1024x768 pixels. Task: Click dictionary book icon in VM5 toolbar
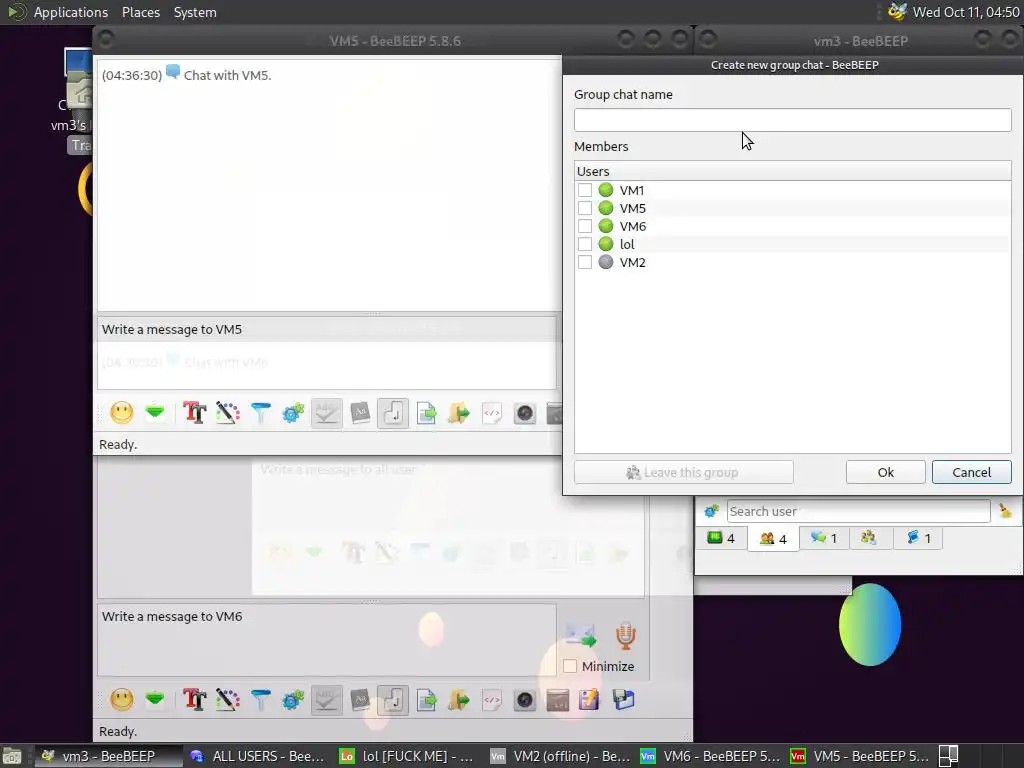360,413
